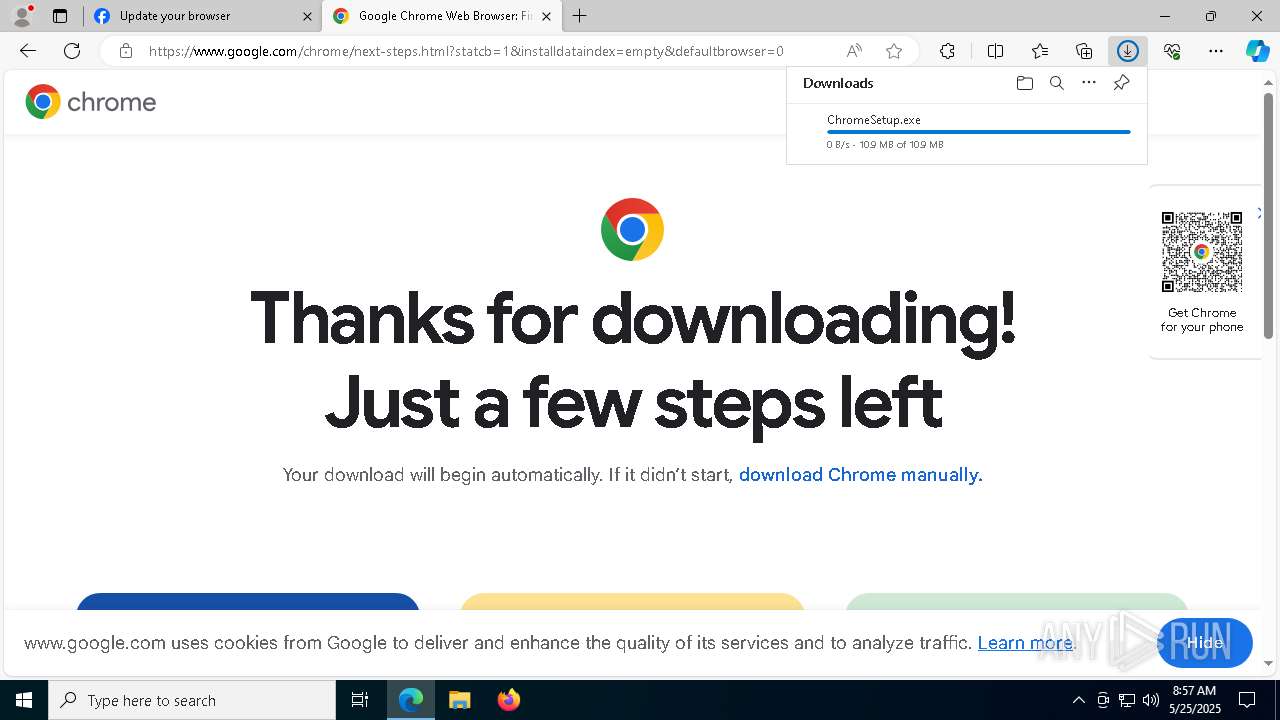The image size is (1280, 720).
Task: Open the downloads folder icon
Action: pos(1024,83)
